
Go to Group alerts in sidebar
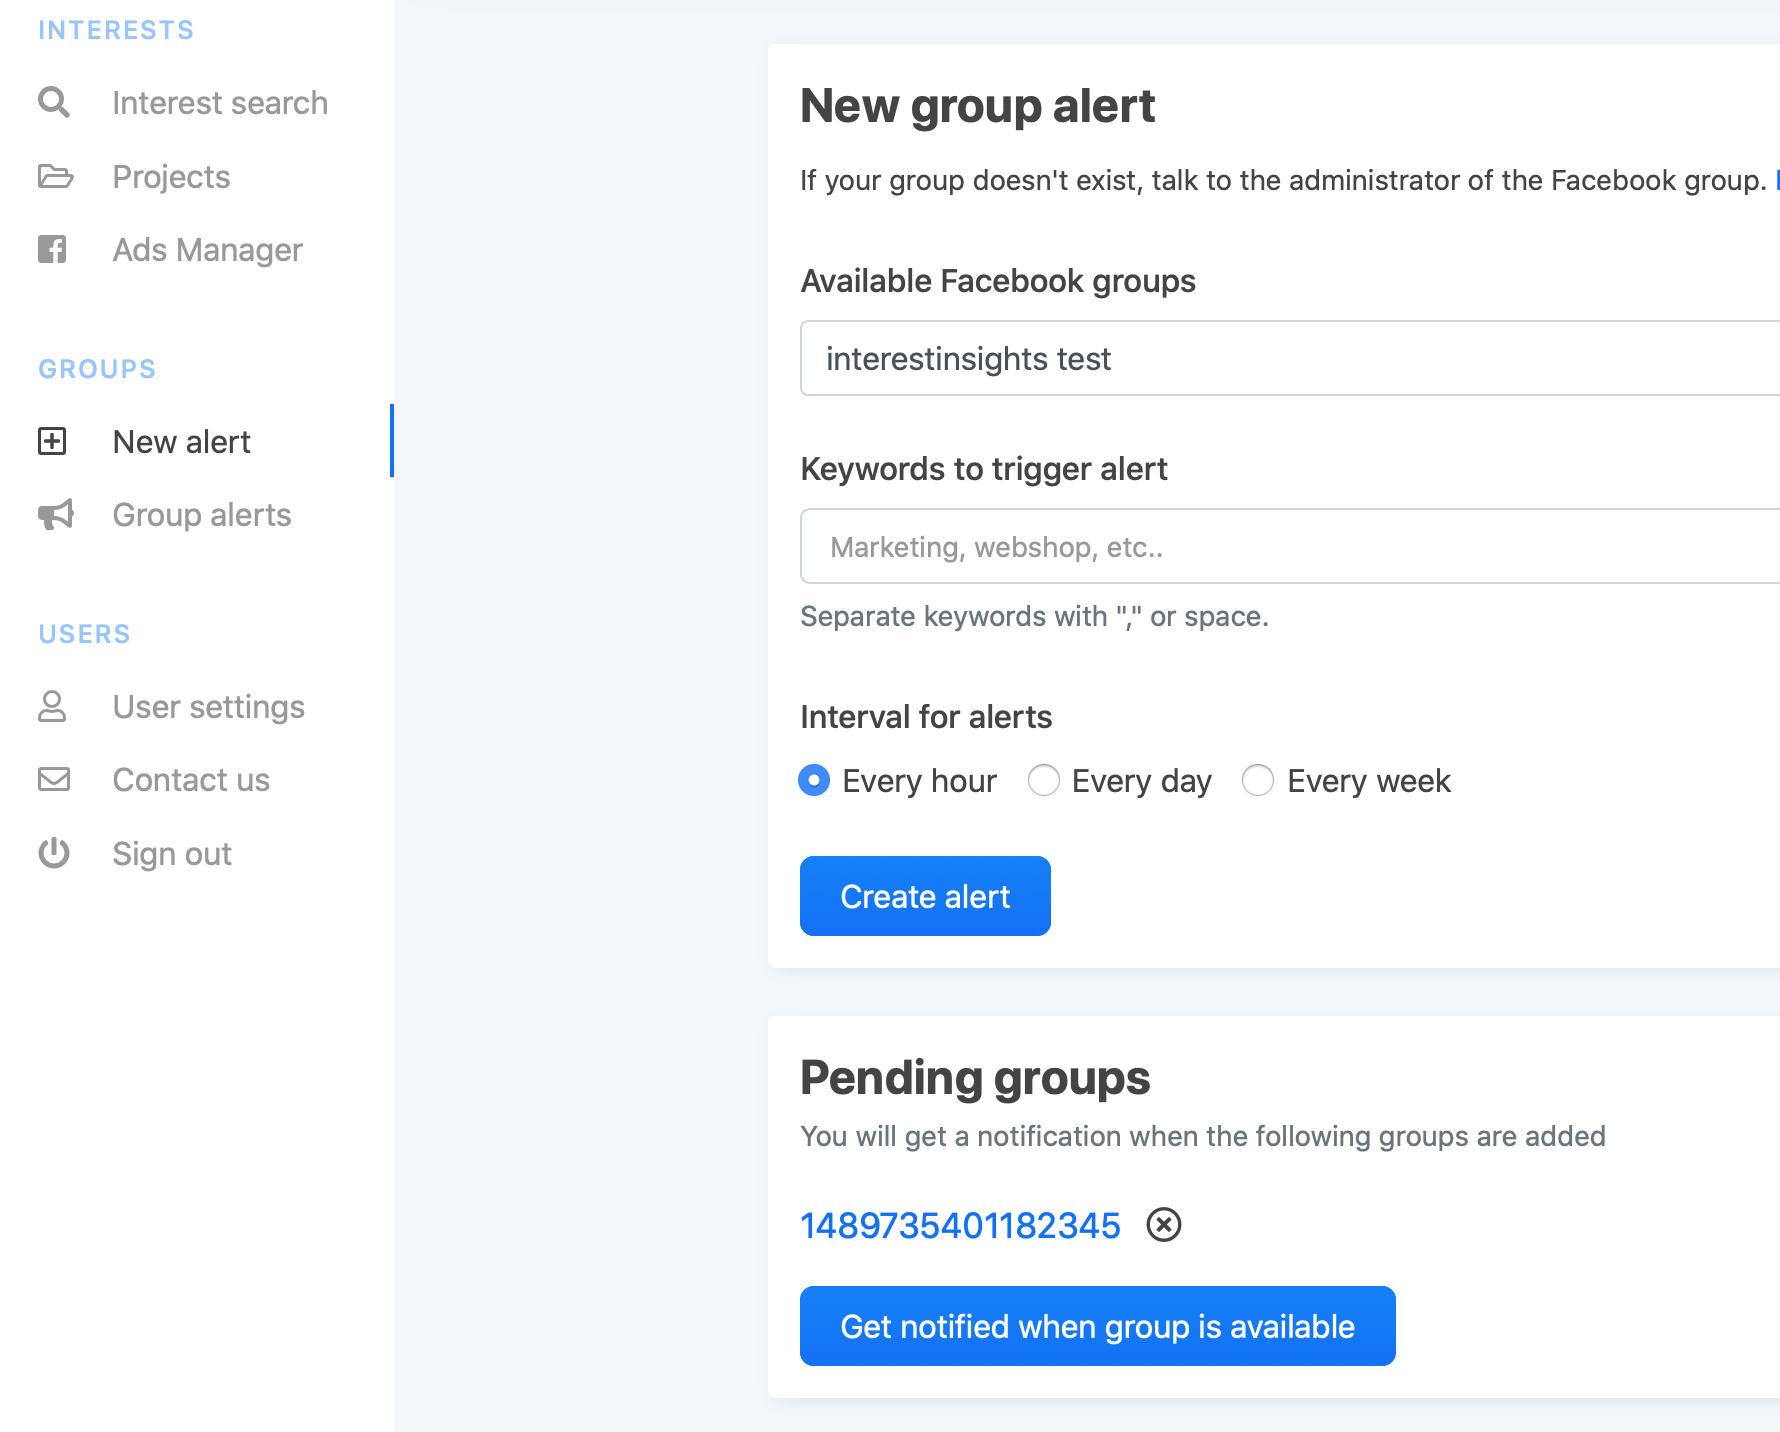point(202,515)
